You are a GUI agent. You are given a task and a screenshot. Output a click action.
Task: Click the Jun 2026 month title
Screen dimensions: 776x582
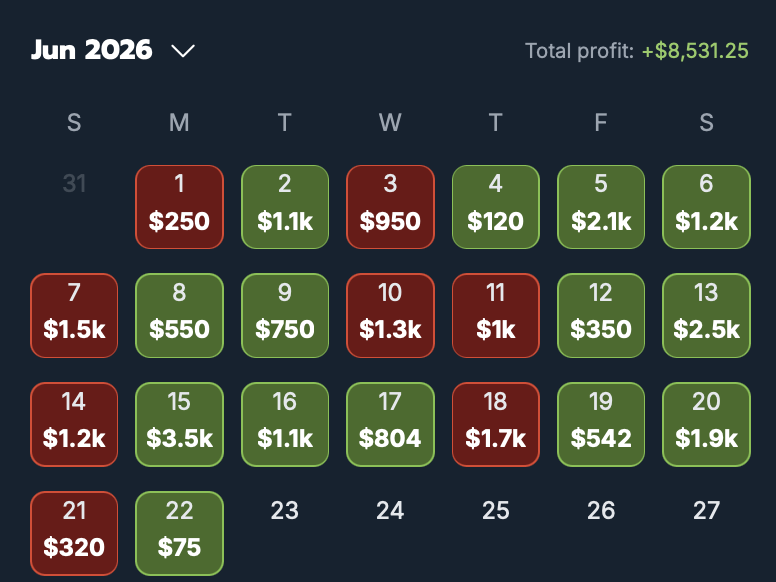[92, 50]
